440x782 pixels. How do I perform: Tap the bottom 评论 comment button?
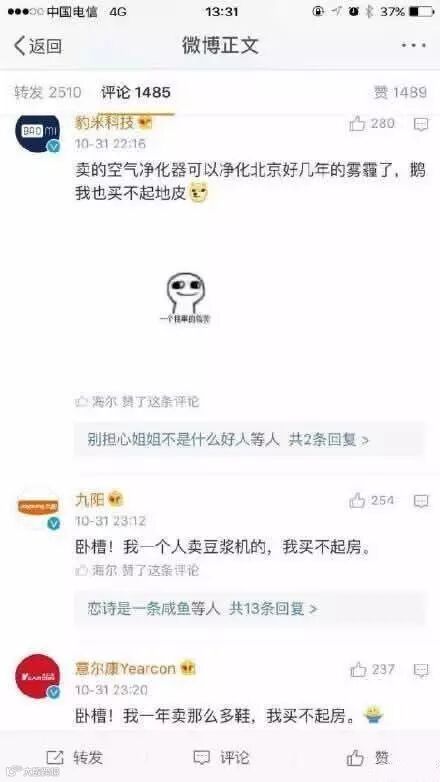(x=220, y=758)
